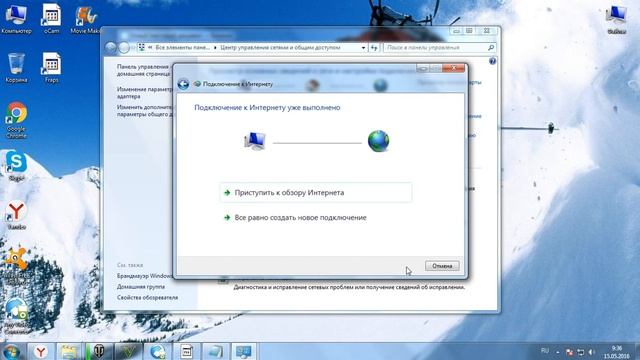Switch to the network control panel taskbar icon
Viewport: 640px width, 360px height.
click(244, 351)
